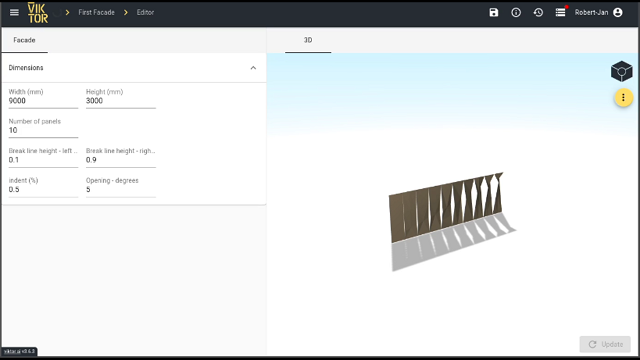Select the 3D view tab

[x=308, y=40]
